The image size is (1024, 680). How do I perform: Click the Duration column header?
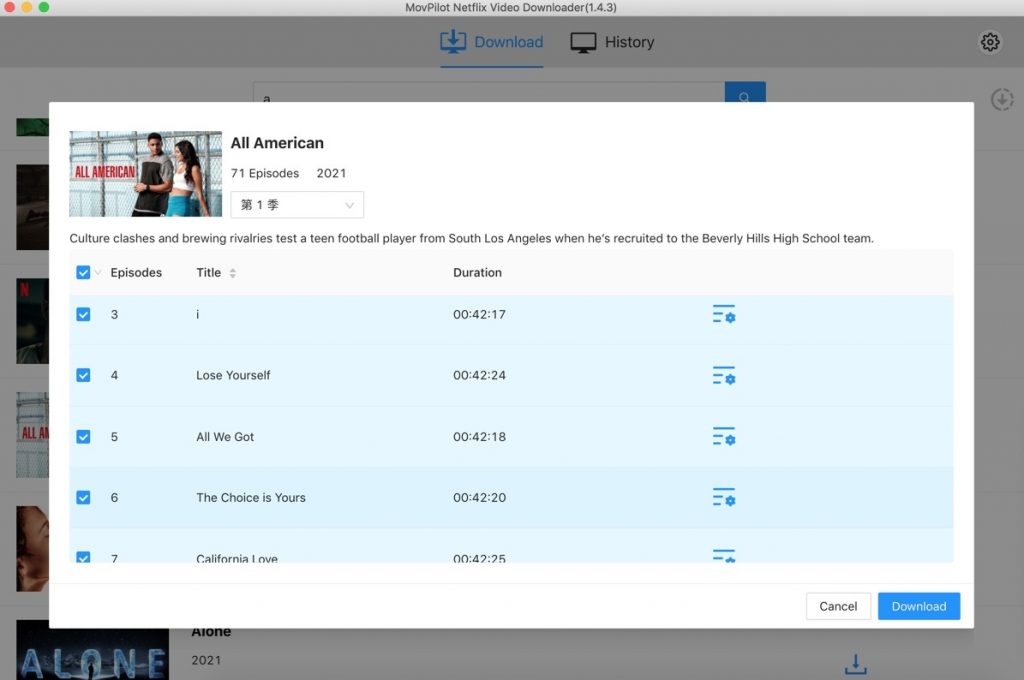coord(477,272)
